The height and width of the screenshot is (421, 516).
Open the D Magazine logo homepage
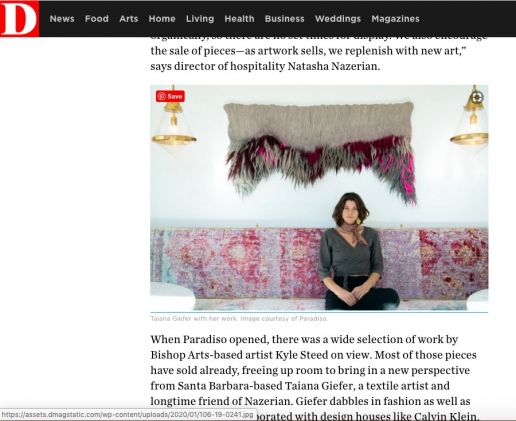[x=19, y=18]
